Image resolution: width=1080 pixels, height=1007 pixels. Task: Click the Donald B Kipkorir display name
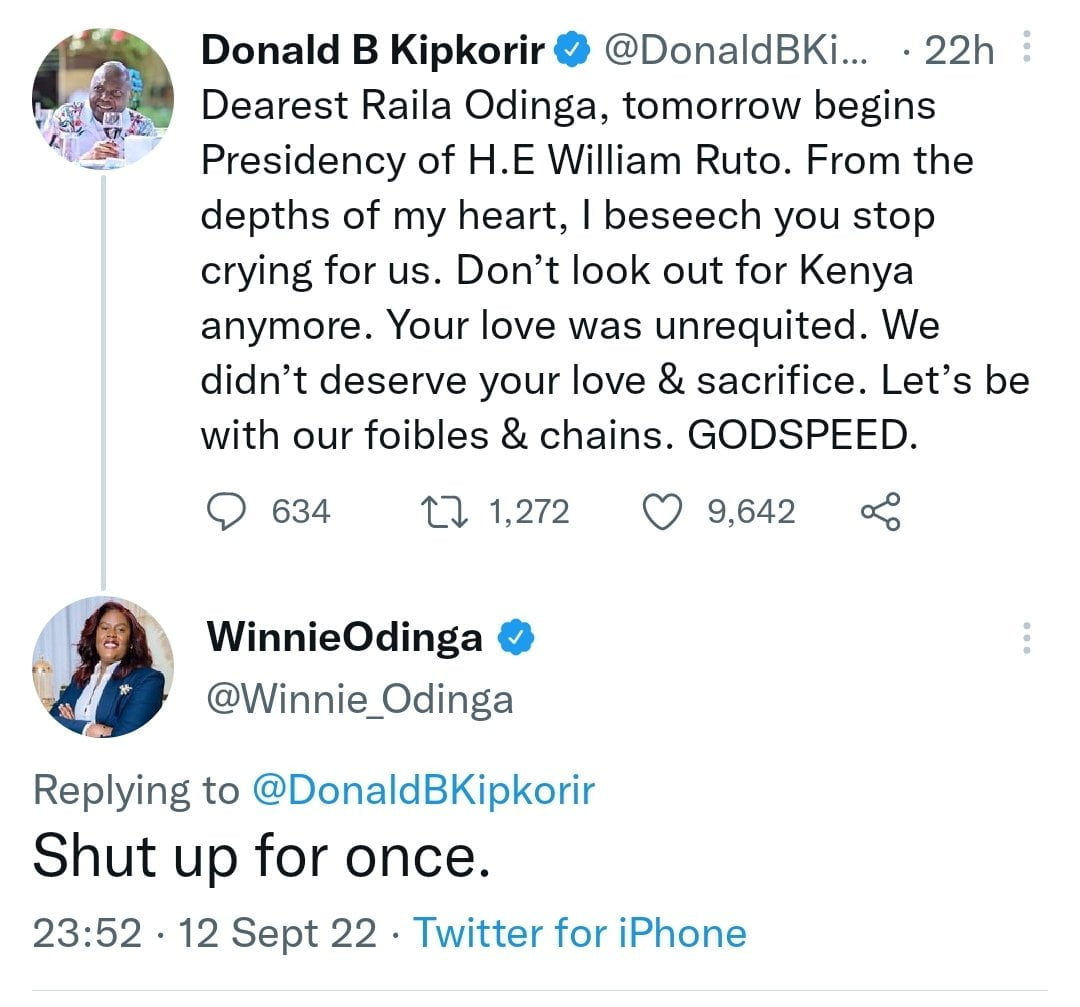[x=375, y=51]
